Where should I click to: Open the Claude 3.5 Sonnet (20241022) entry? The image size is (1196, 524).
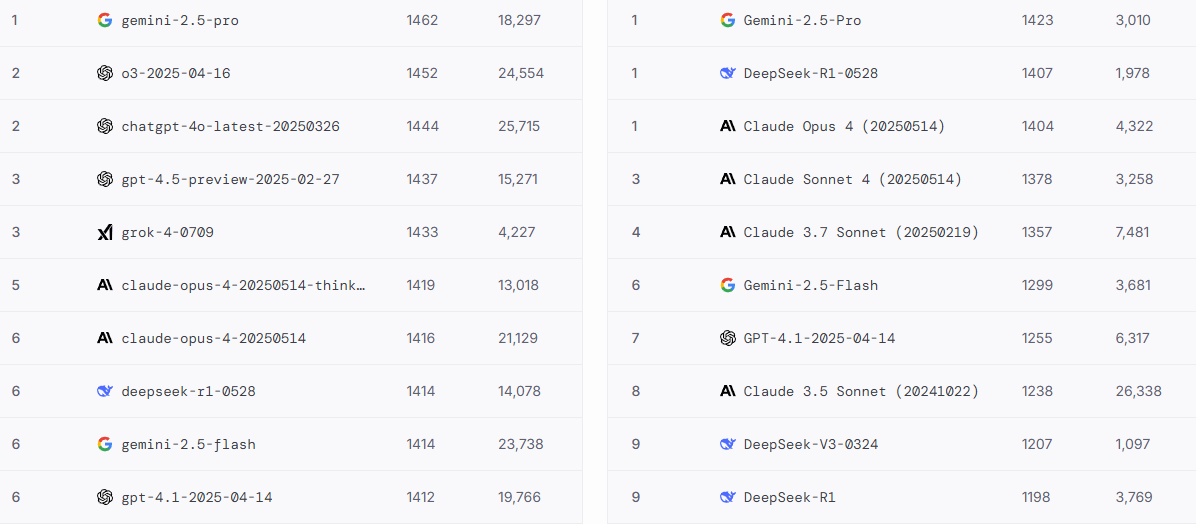pyautogui.click(x=861, y=391)
